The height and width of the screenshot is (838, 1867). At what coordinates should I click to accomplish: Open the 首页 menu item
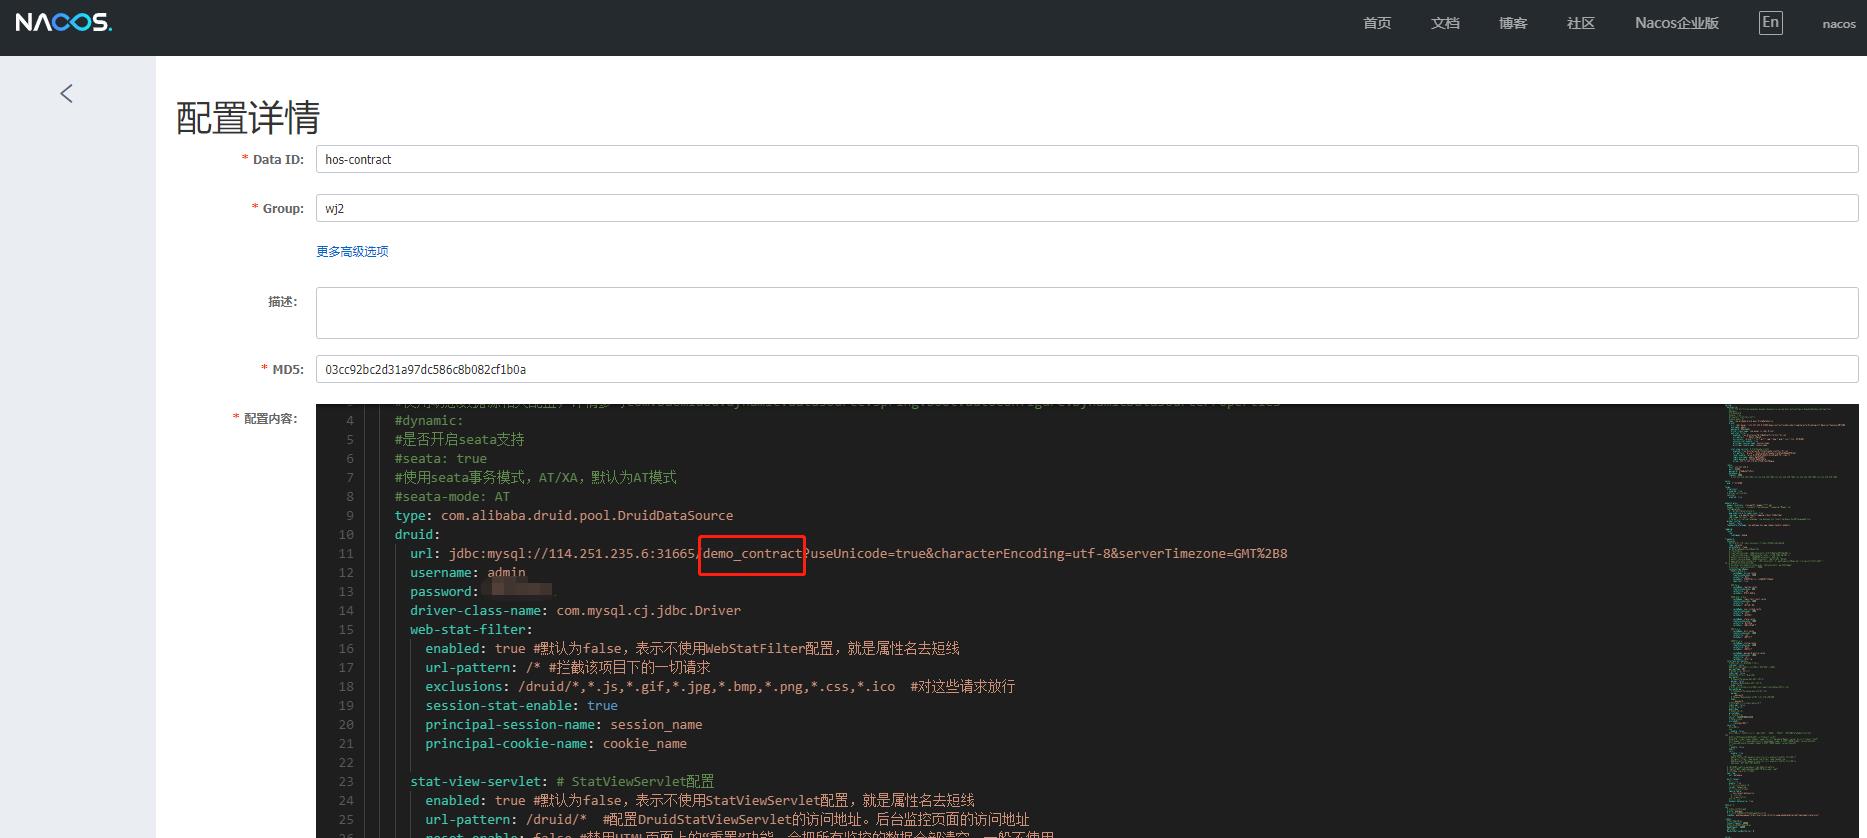click(1377, 23)
